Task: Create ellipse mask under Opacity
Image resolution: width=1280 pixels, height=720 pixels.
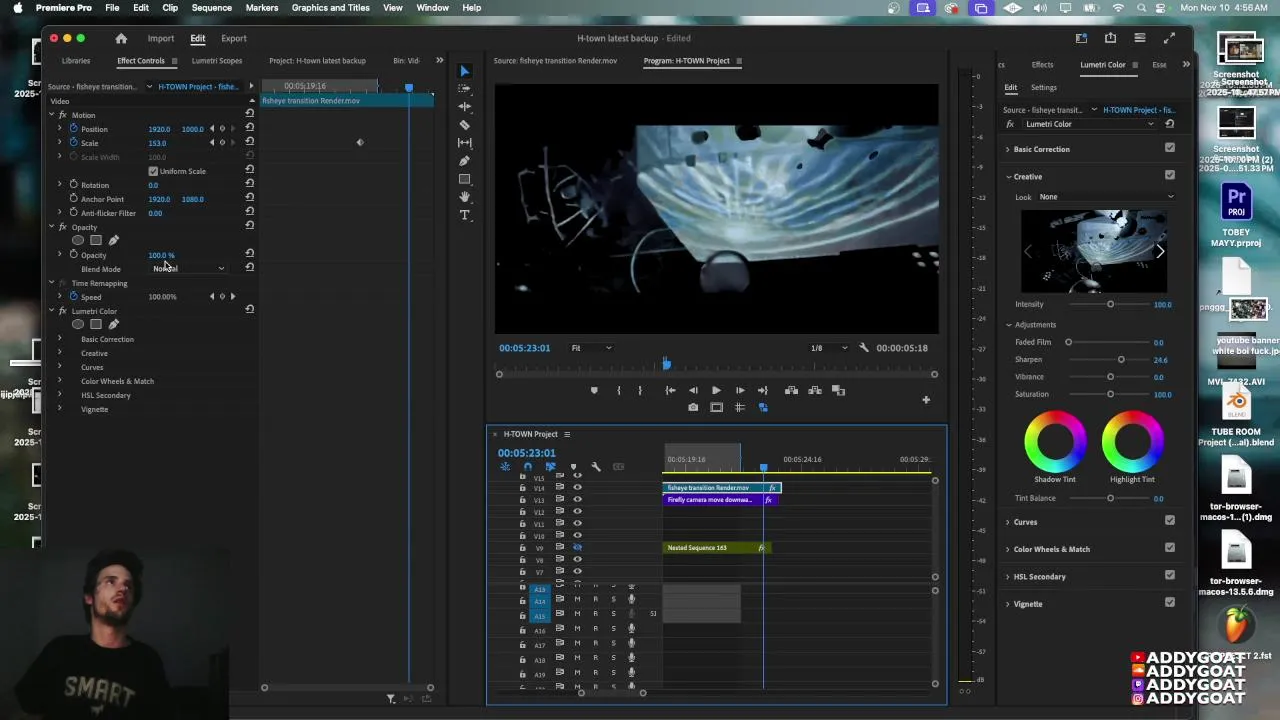Action: coord(78,240)
